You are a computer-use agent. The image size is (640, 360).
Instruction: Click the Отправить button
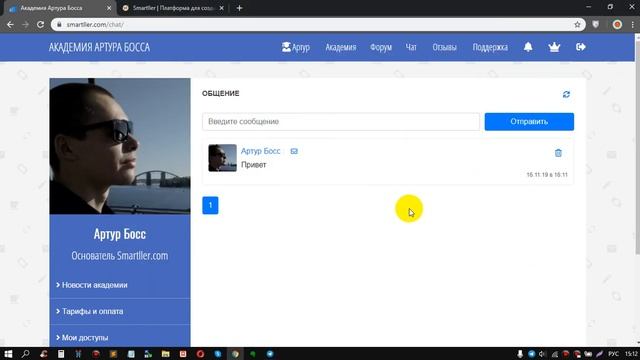[529, 122]
